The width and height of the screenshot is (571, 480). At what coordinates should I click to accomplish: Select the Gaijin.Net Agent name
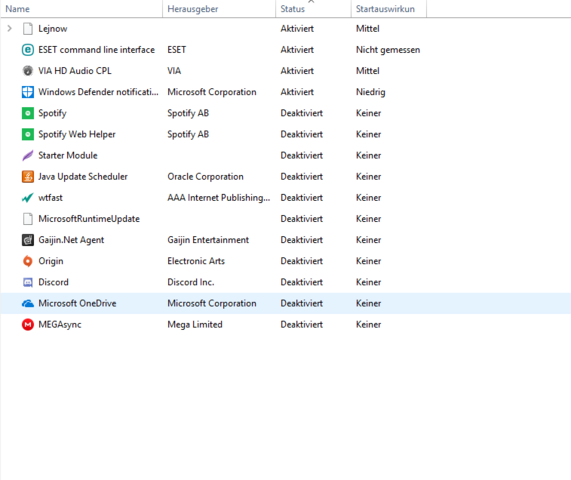tap(71, 240)
